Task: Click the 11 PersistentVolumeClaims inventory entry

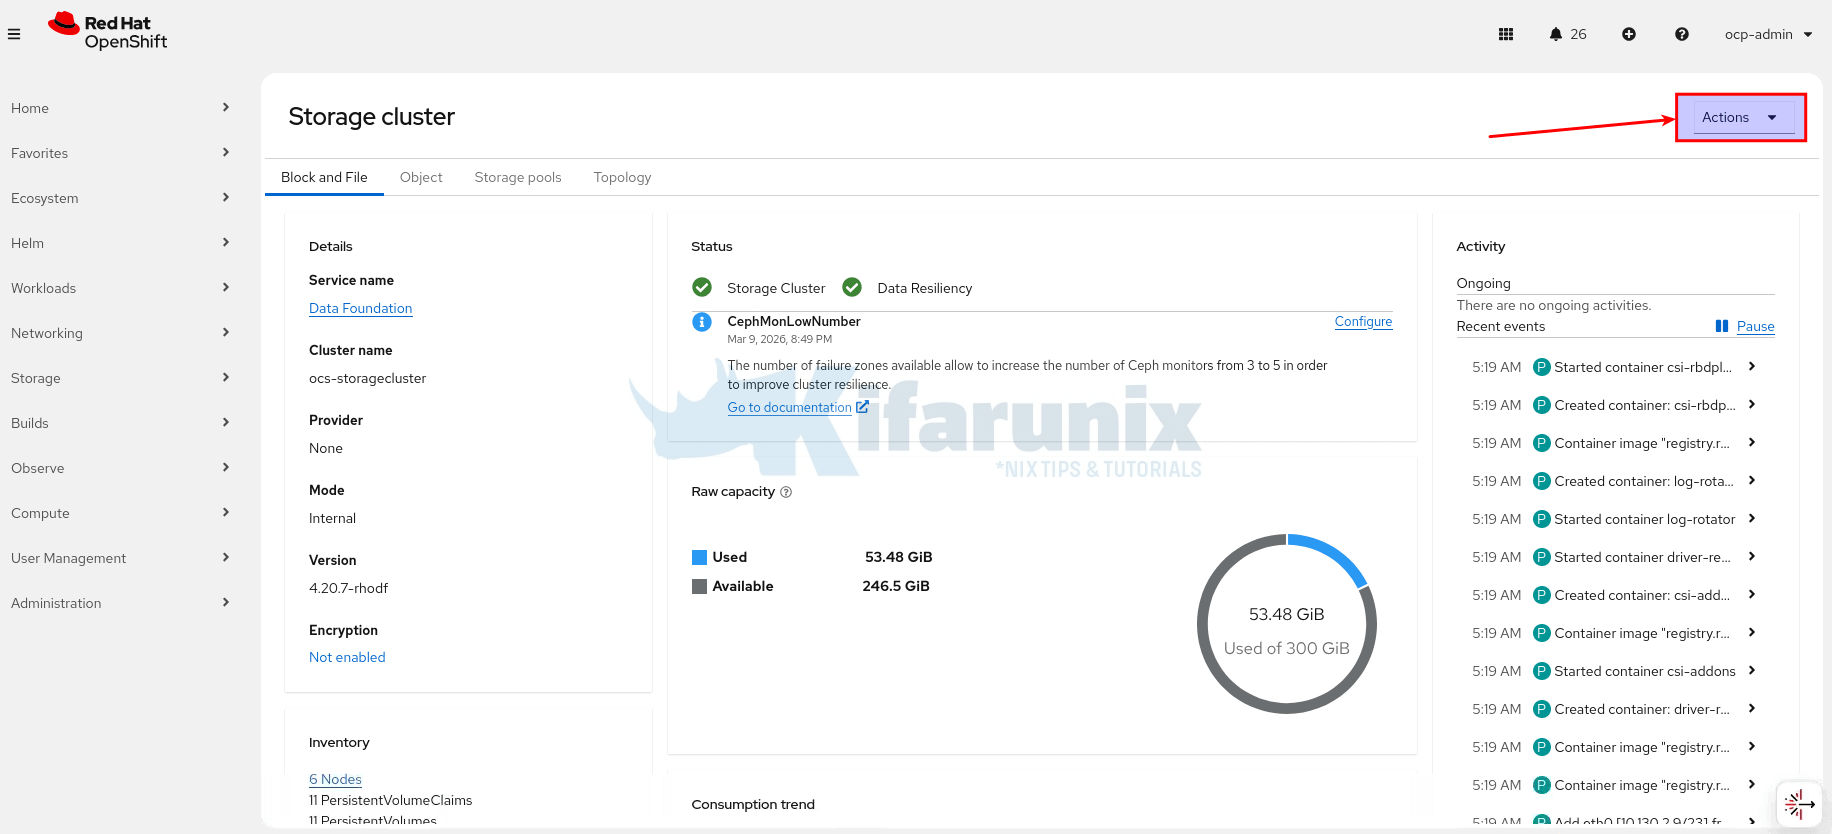Action: (x=390, y=800)
